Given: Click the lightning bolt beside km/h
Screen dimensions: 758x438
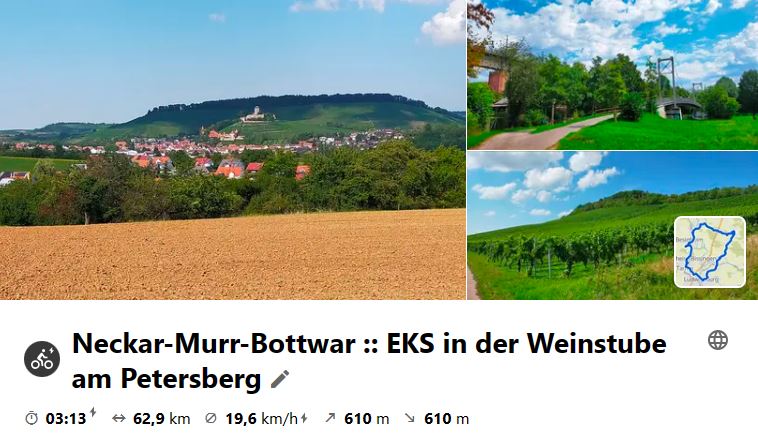Looking at the screenshot, I should [x=304, y=418].
